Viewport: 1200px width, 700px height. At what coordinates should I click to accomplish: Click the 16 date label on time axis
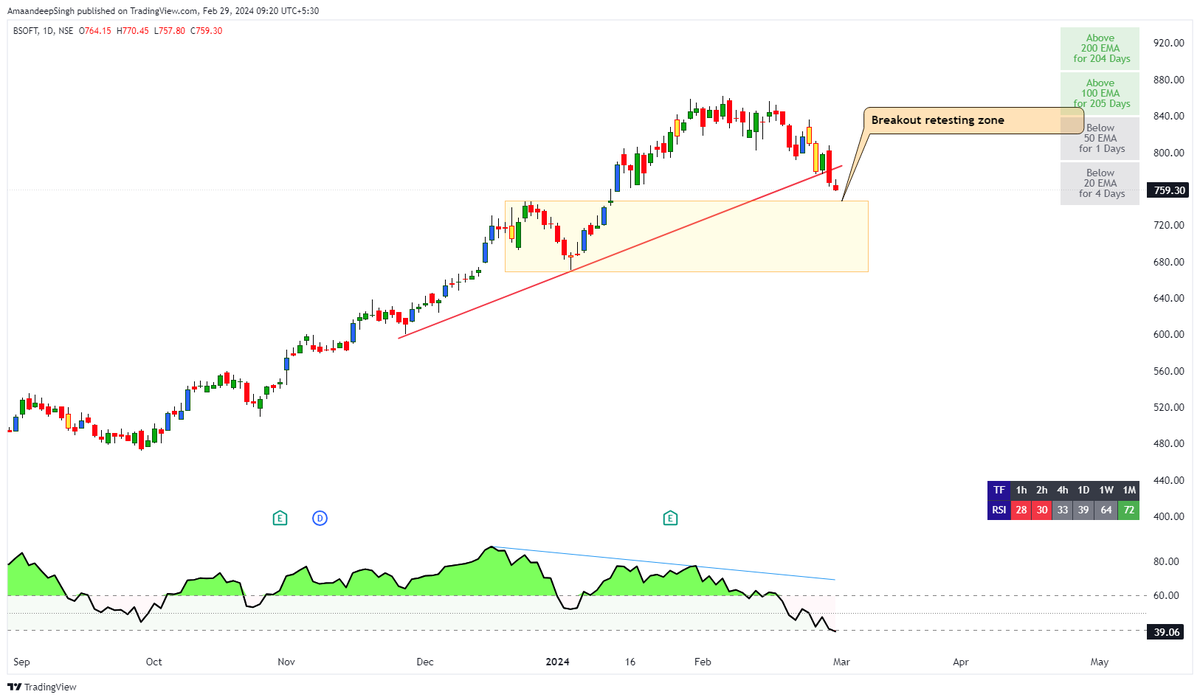point(630,662)
